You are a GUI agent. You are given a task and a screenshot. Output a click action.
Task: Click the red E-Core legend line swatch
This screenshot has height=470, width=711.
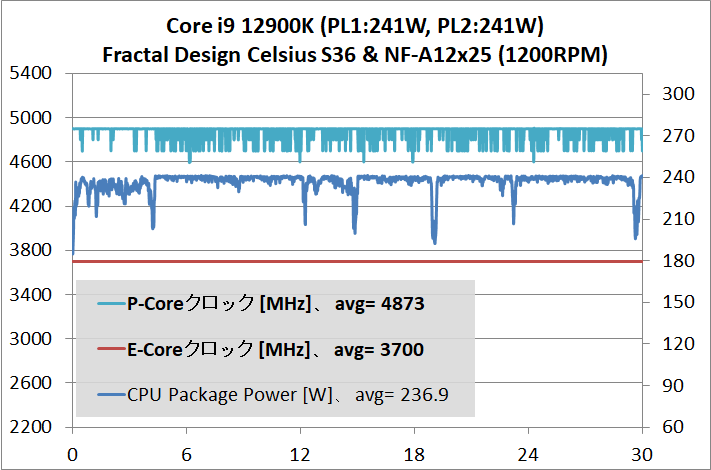point(112,349)
